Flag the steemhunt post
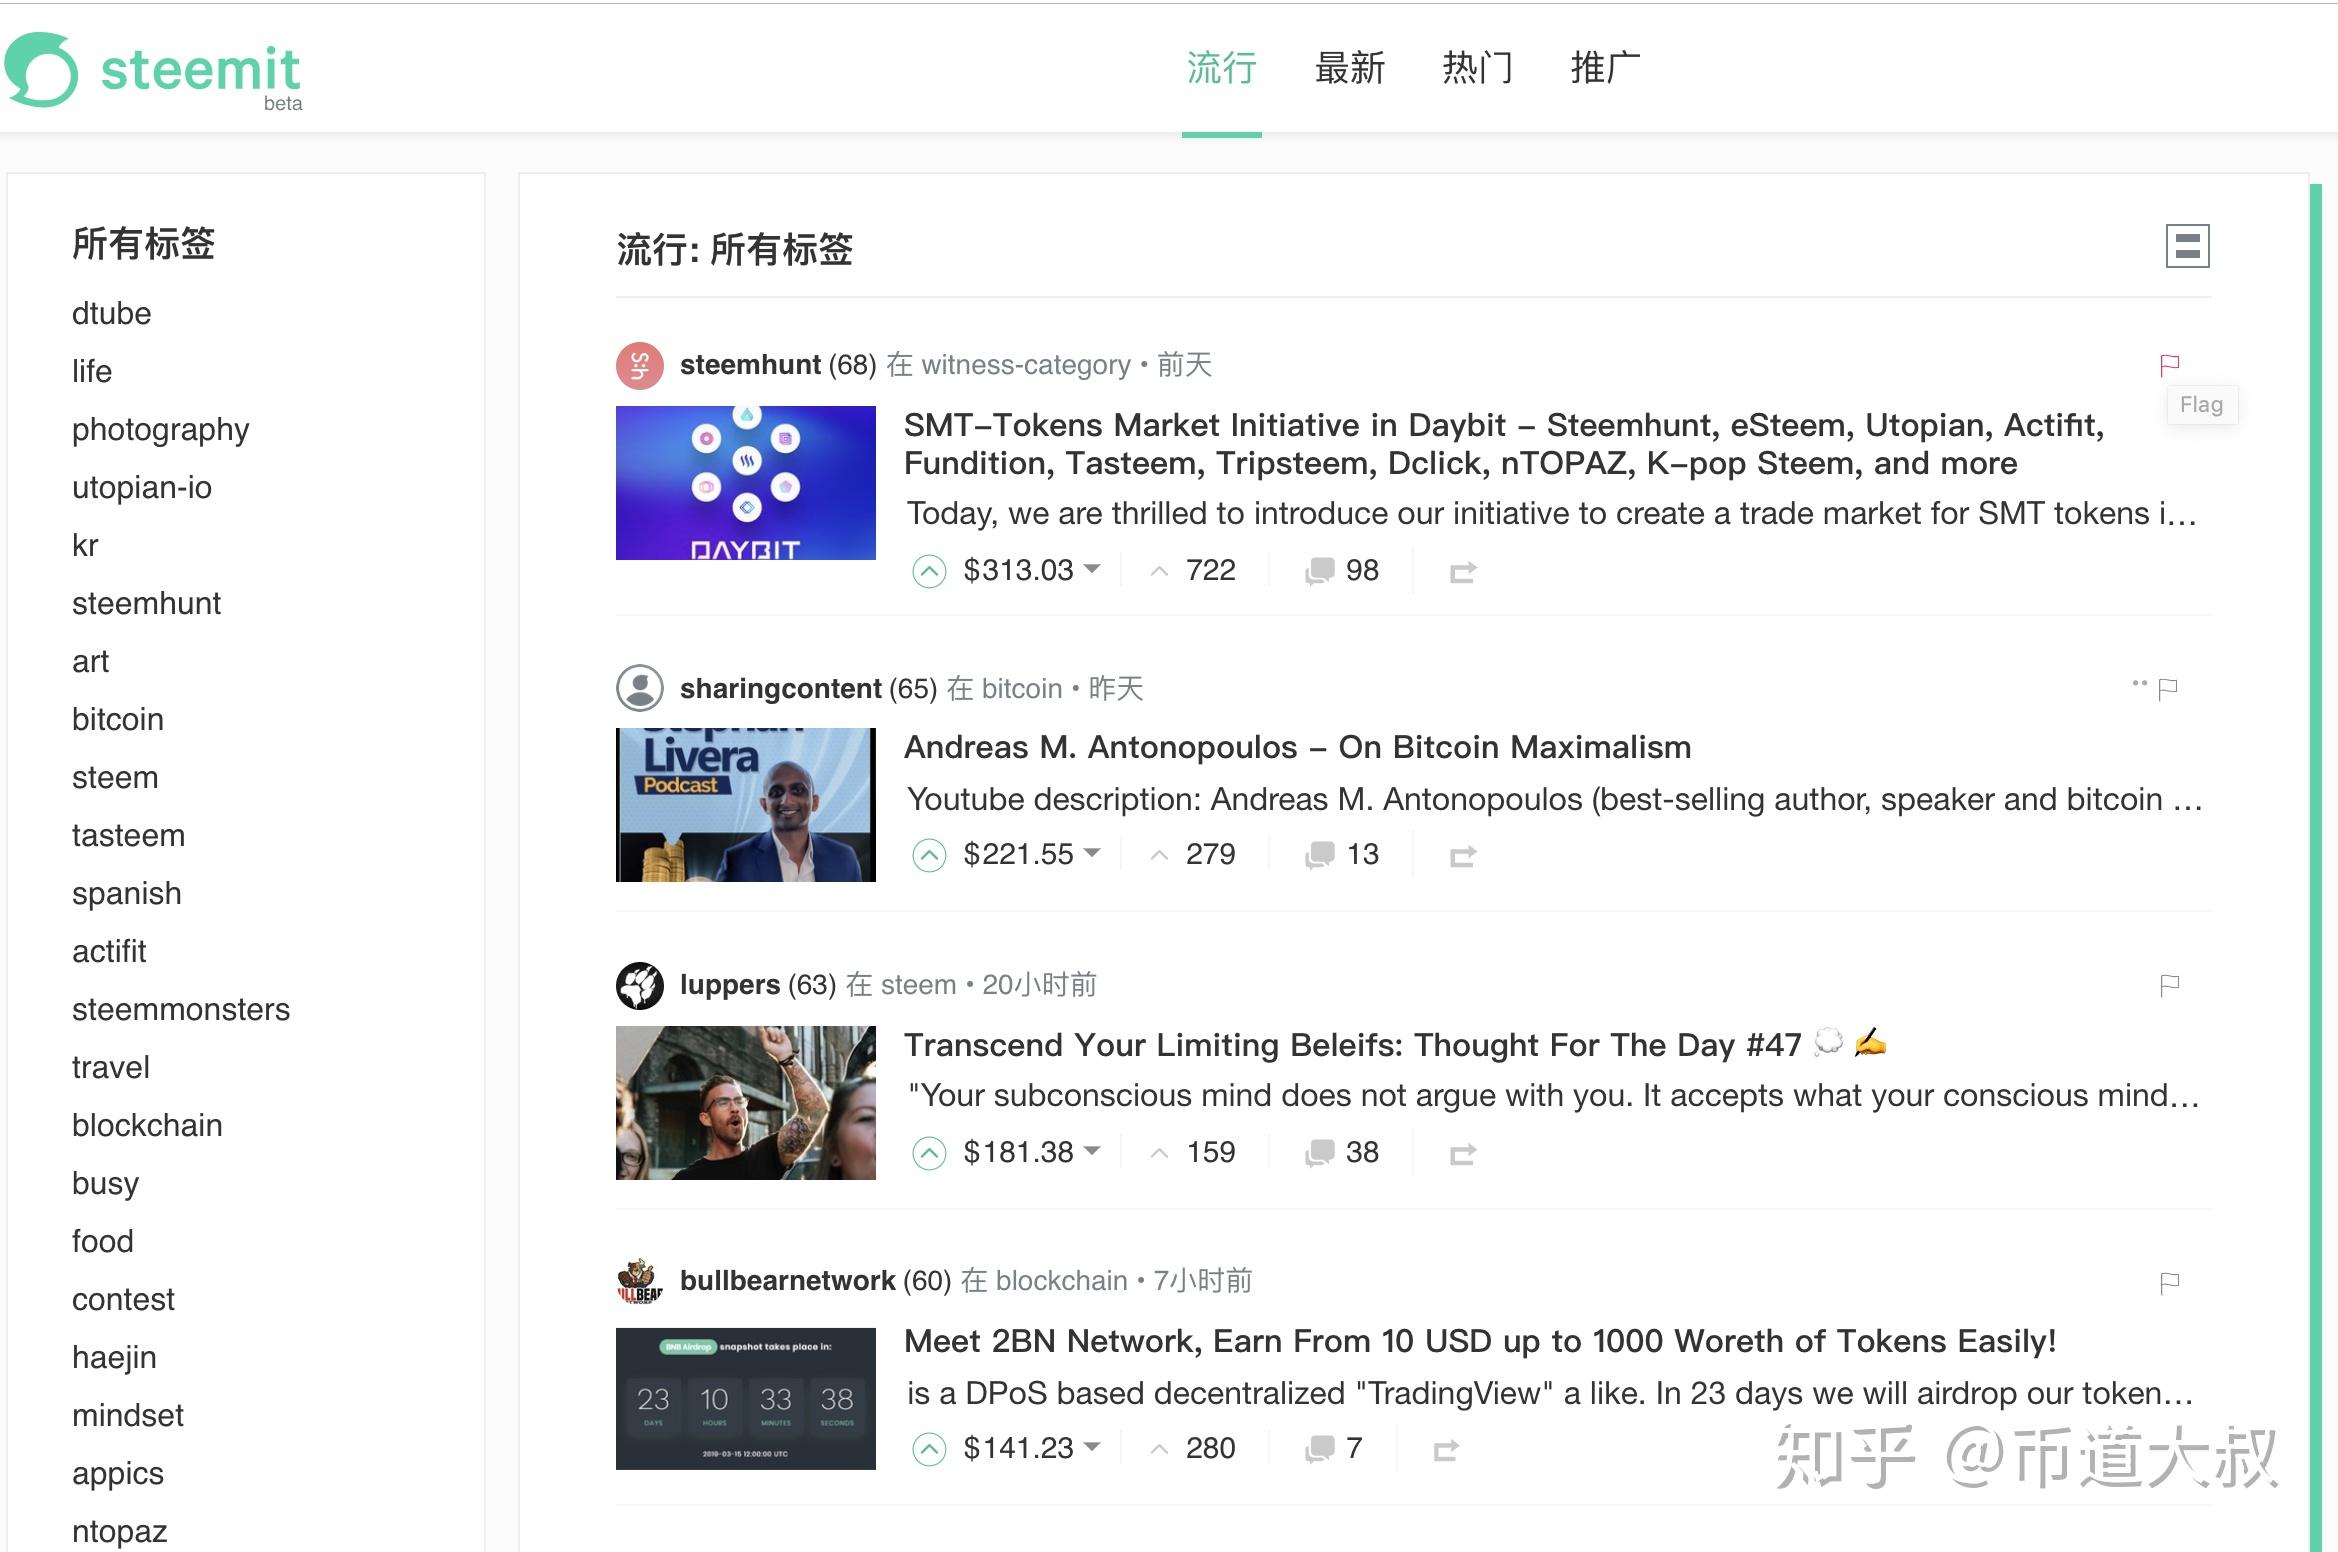2338x1552 pixels. (x=2170, y=364)
